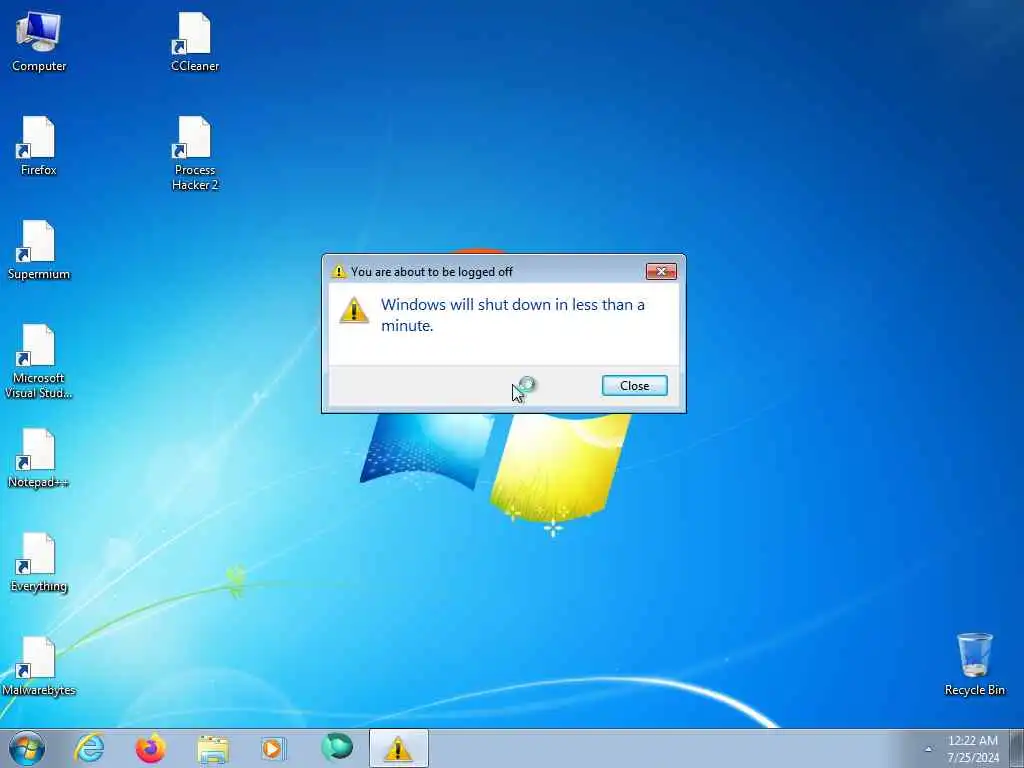Select the CCleaner desktop shortcut
The image size is (1024, 768).
coord(195,41)
